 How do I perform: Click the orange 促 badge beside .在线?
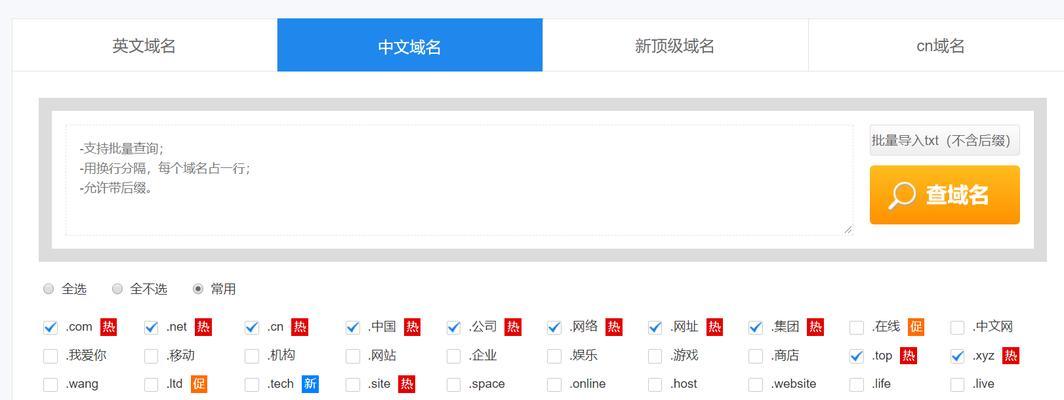pyautogui.click(x=916, y=327)
